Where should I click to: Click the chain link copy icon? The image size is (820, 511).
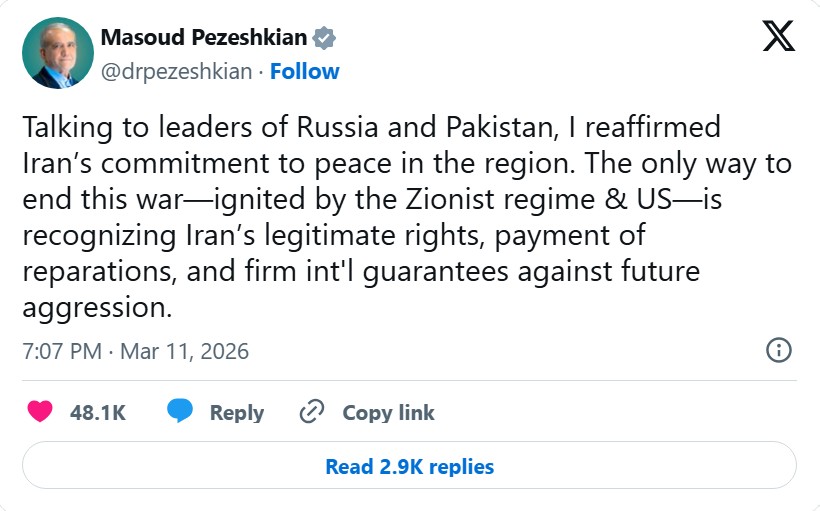tap(313, 412)
